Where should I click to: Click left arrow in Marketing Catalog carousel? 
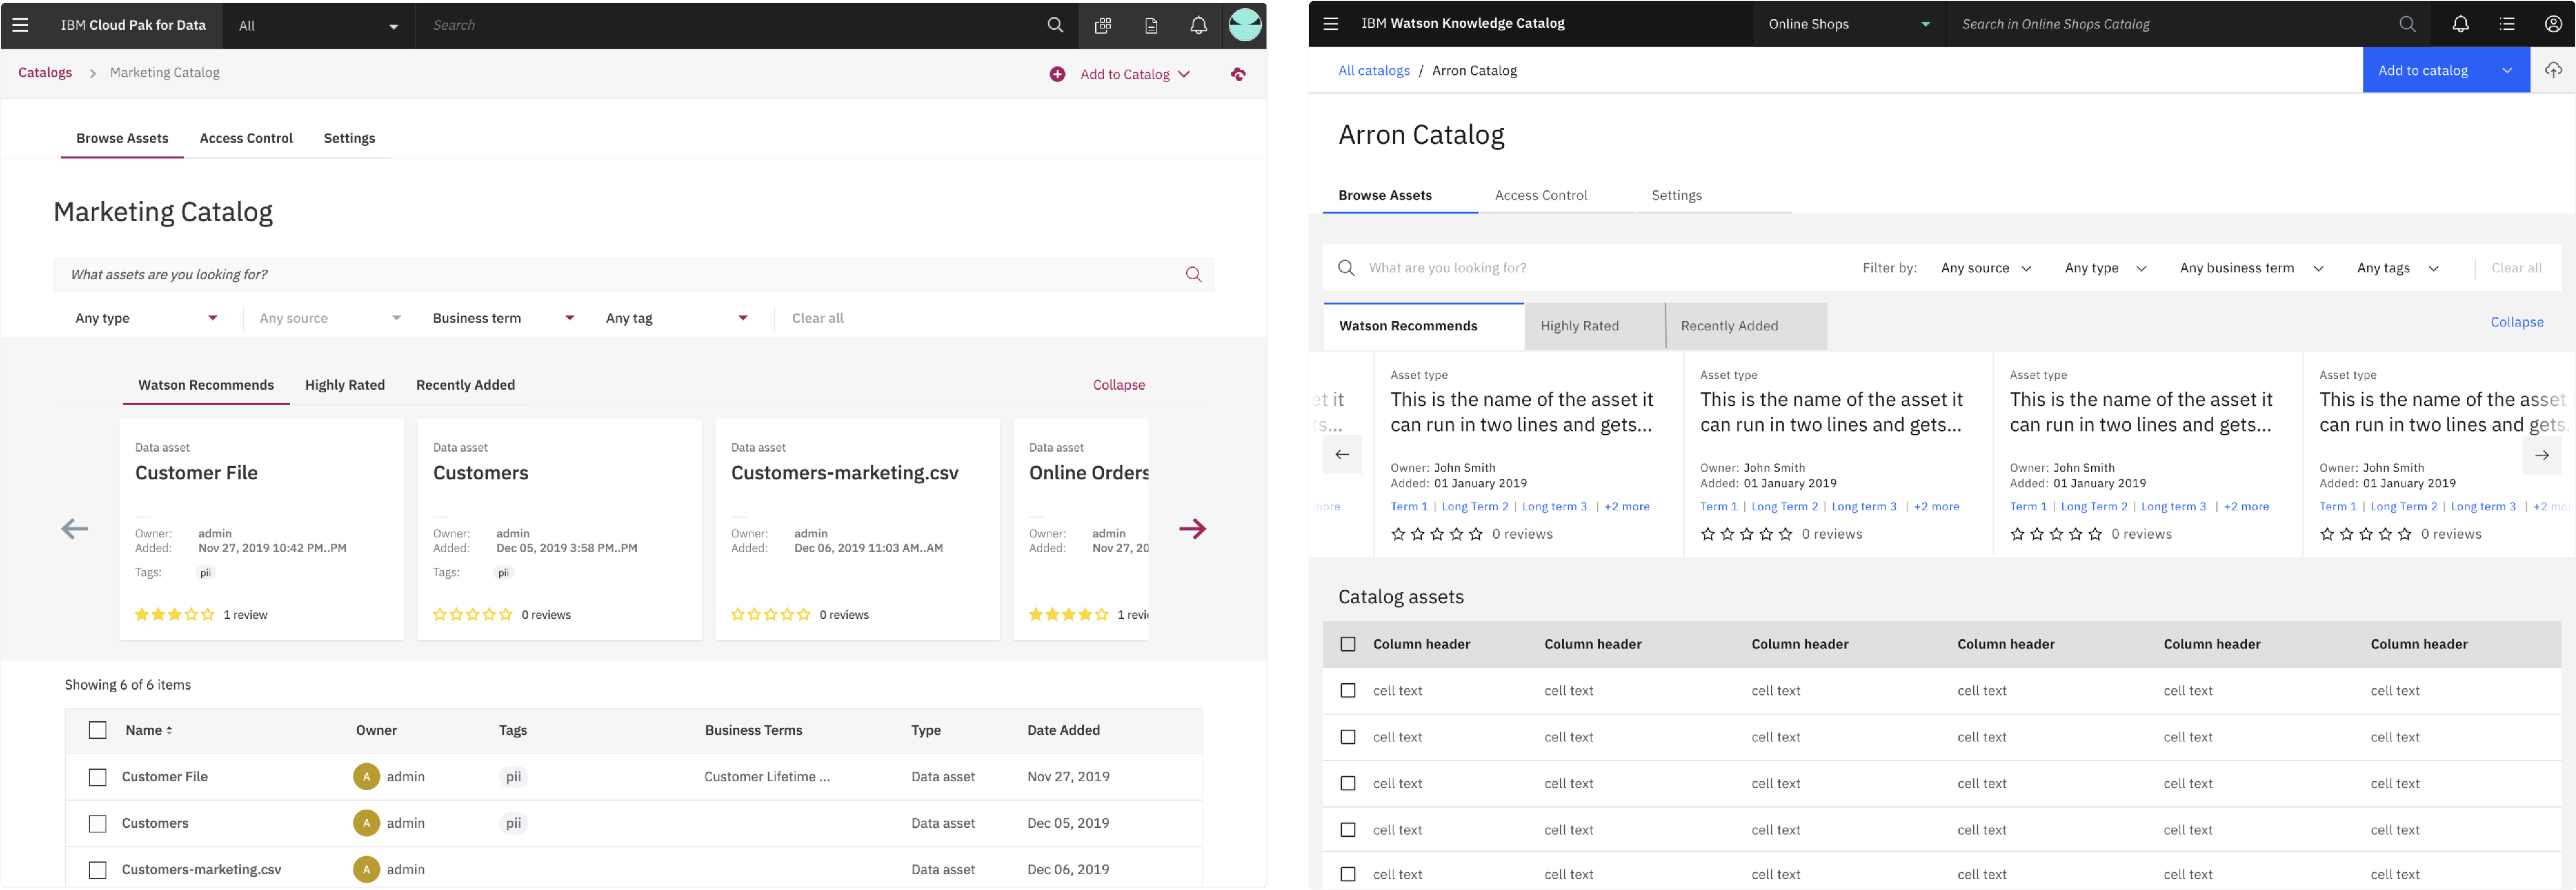pyautogui.click(x=75, y=529)
